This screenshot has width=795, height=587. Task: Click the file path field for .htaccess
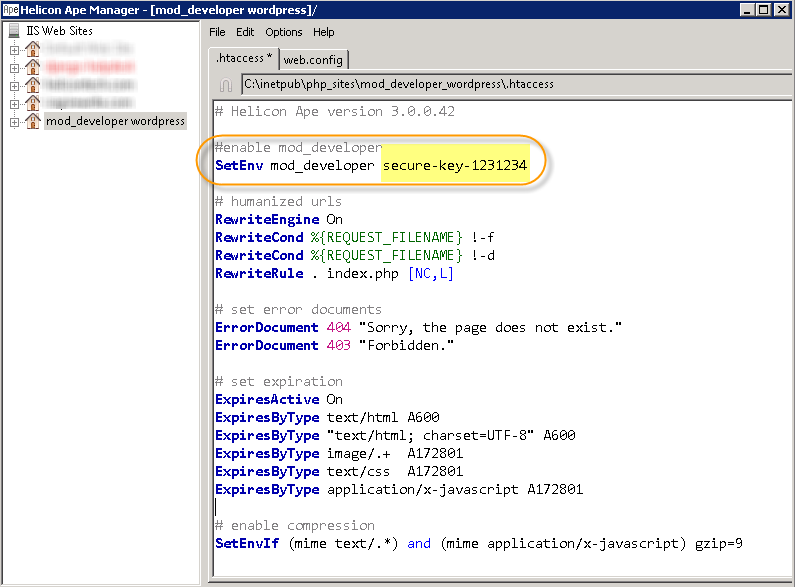click(517, 84)
